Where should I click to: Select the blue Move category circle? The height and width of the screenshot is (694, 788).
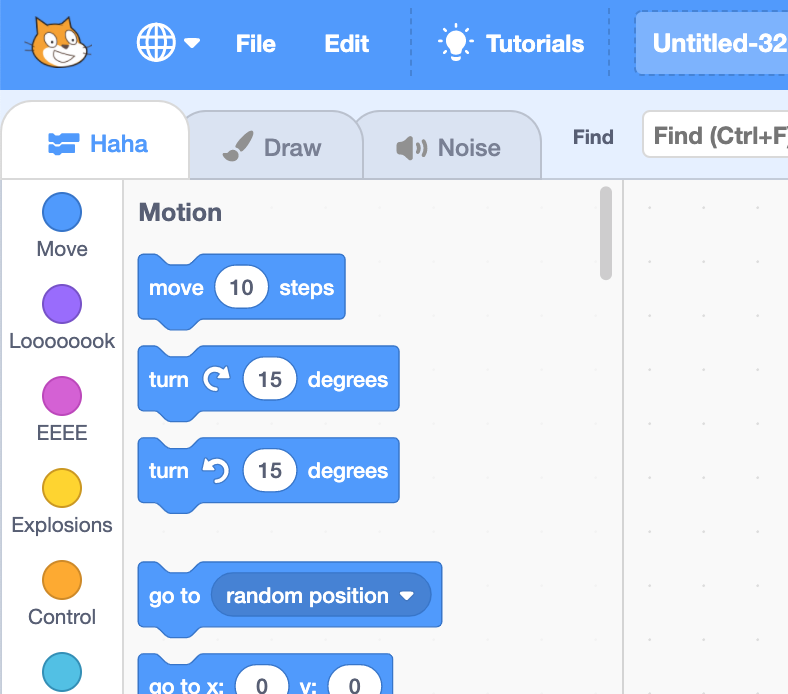point(62,212)
